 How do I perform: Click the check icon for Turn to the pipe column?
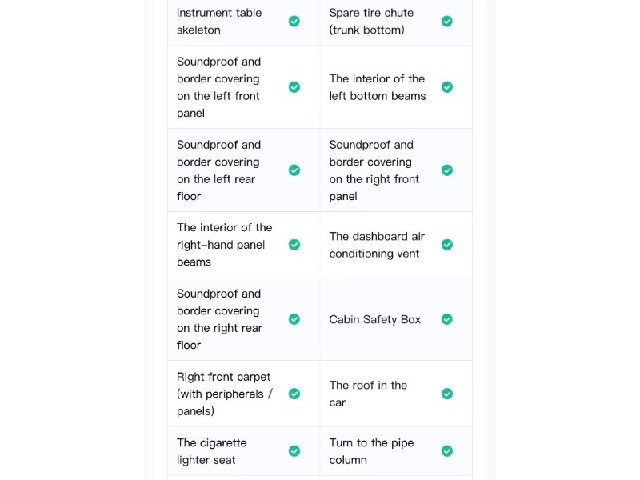point(447,451)
